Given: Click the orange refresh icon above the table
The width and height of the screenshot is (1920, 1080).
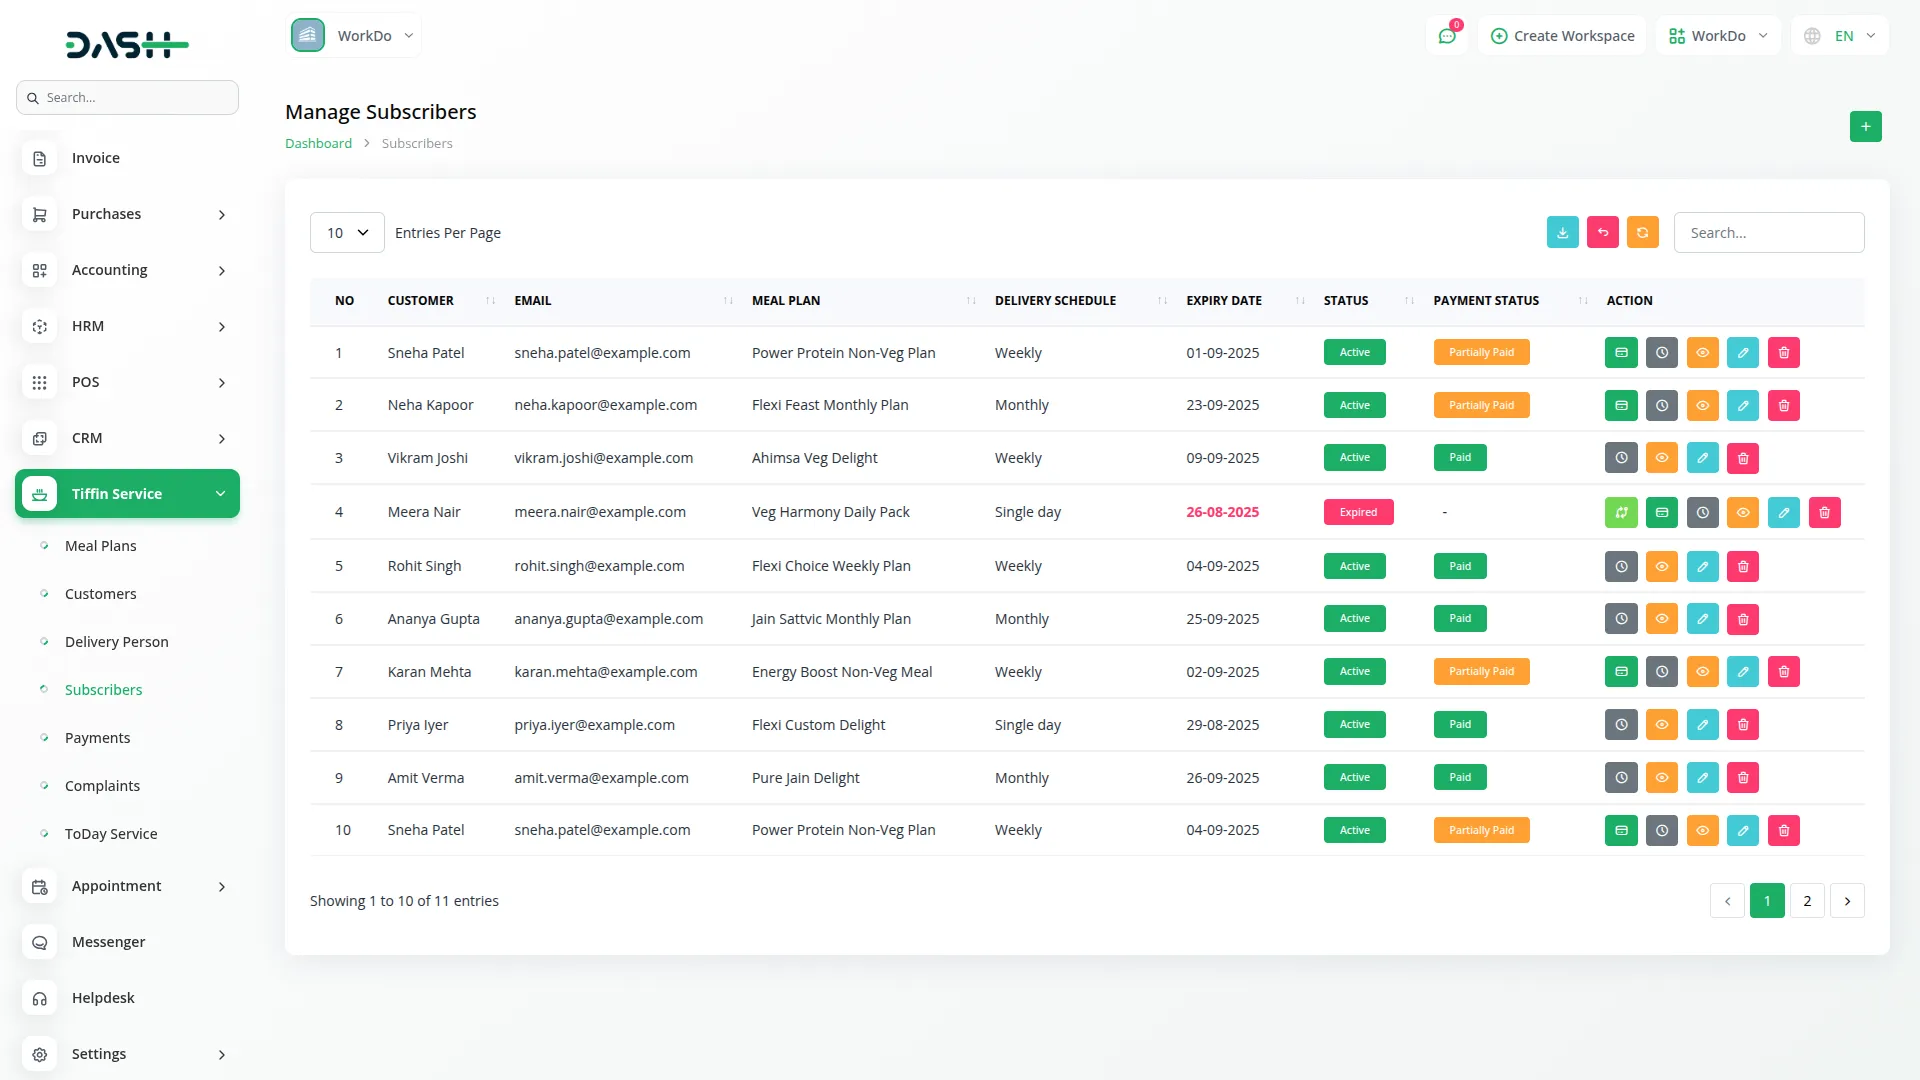Looking at the screenshot, I should pyautogui.click(x=1643, y=232).
